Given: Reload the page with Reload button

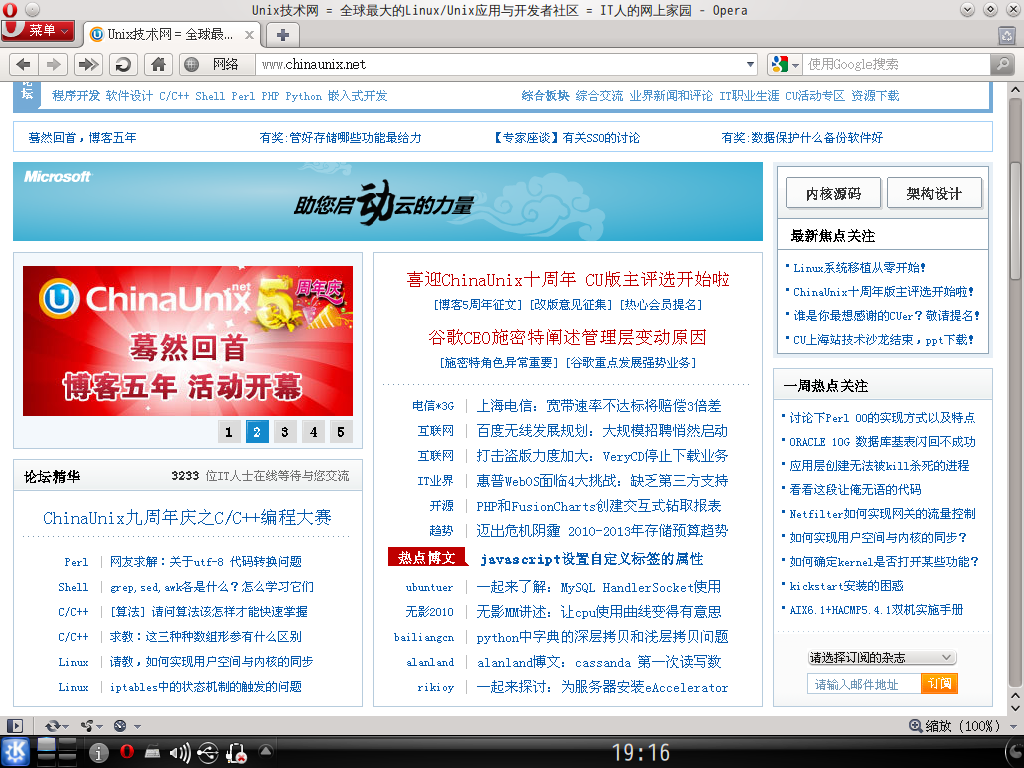Looking at the screenshot, I should point(123,64).
